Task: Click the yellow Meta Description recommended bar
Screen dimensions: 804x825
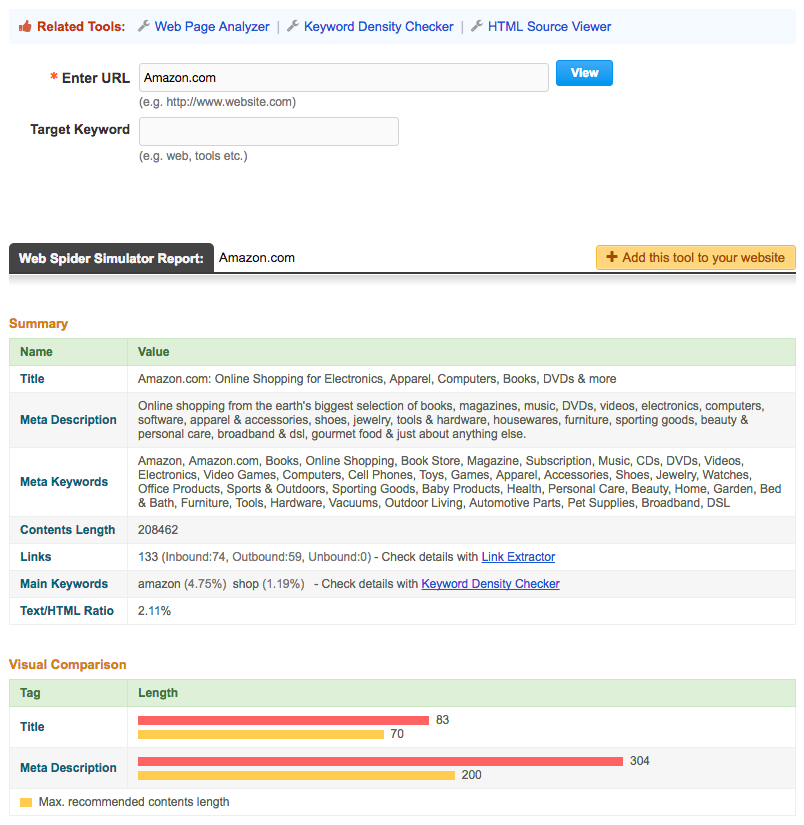Action: [296, 775]
